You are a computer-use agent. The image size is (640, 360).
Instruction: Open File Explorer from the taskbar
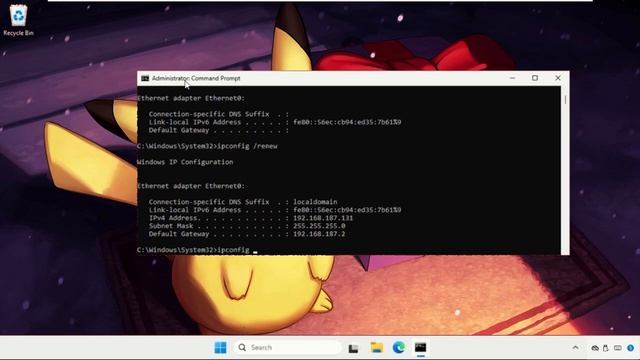tap(377, 347)
